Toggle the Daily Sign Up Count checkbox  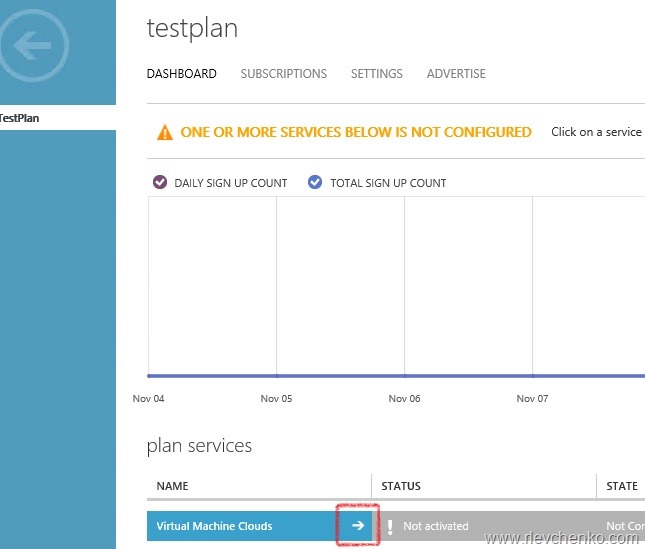tap(160, 183)
